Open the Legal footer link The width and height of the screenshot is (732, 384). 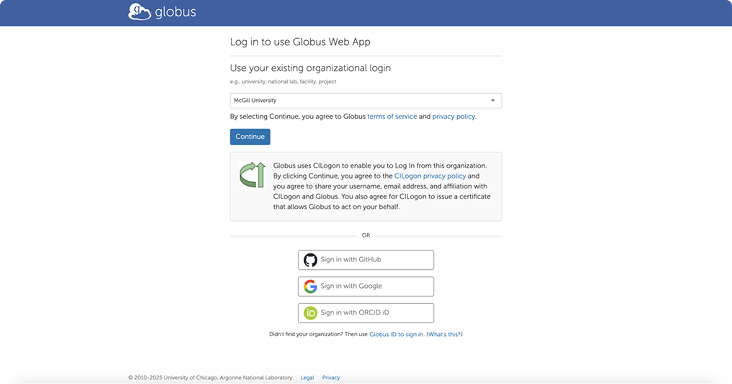(307, 378)
